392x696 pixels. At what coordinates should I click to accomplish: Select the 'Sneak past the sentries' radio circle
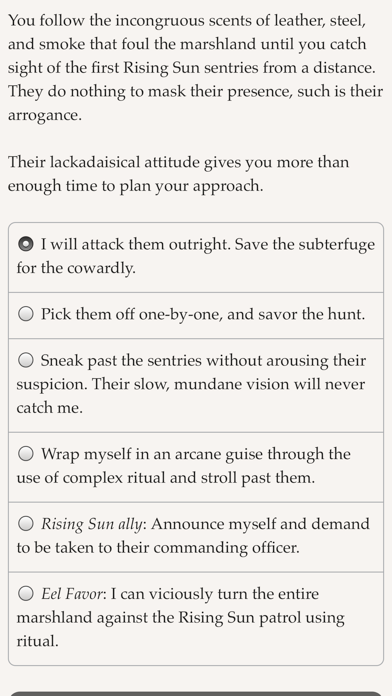pos(26,360)
